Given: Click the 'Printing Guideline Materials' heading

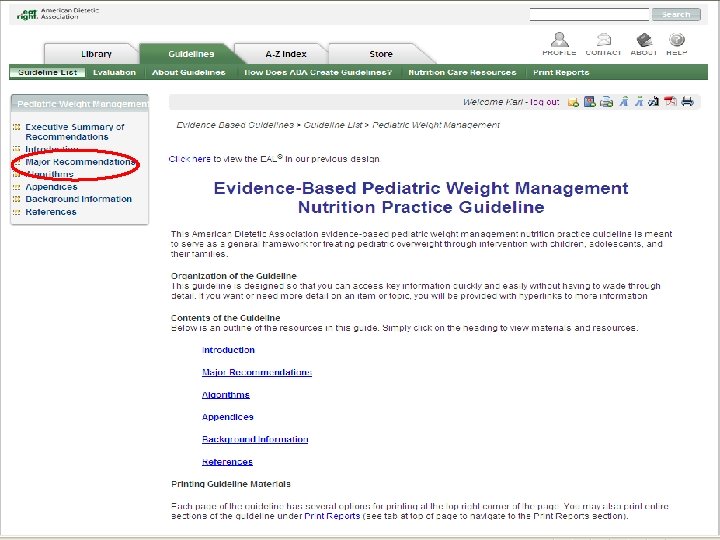Looking at the screenshot, I should click(231, 484).
